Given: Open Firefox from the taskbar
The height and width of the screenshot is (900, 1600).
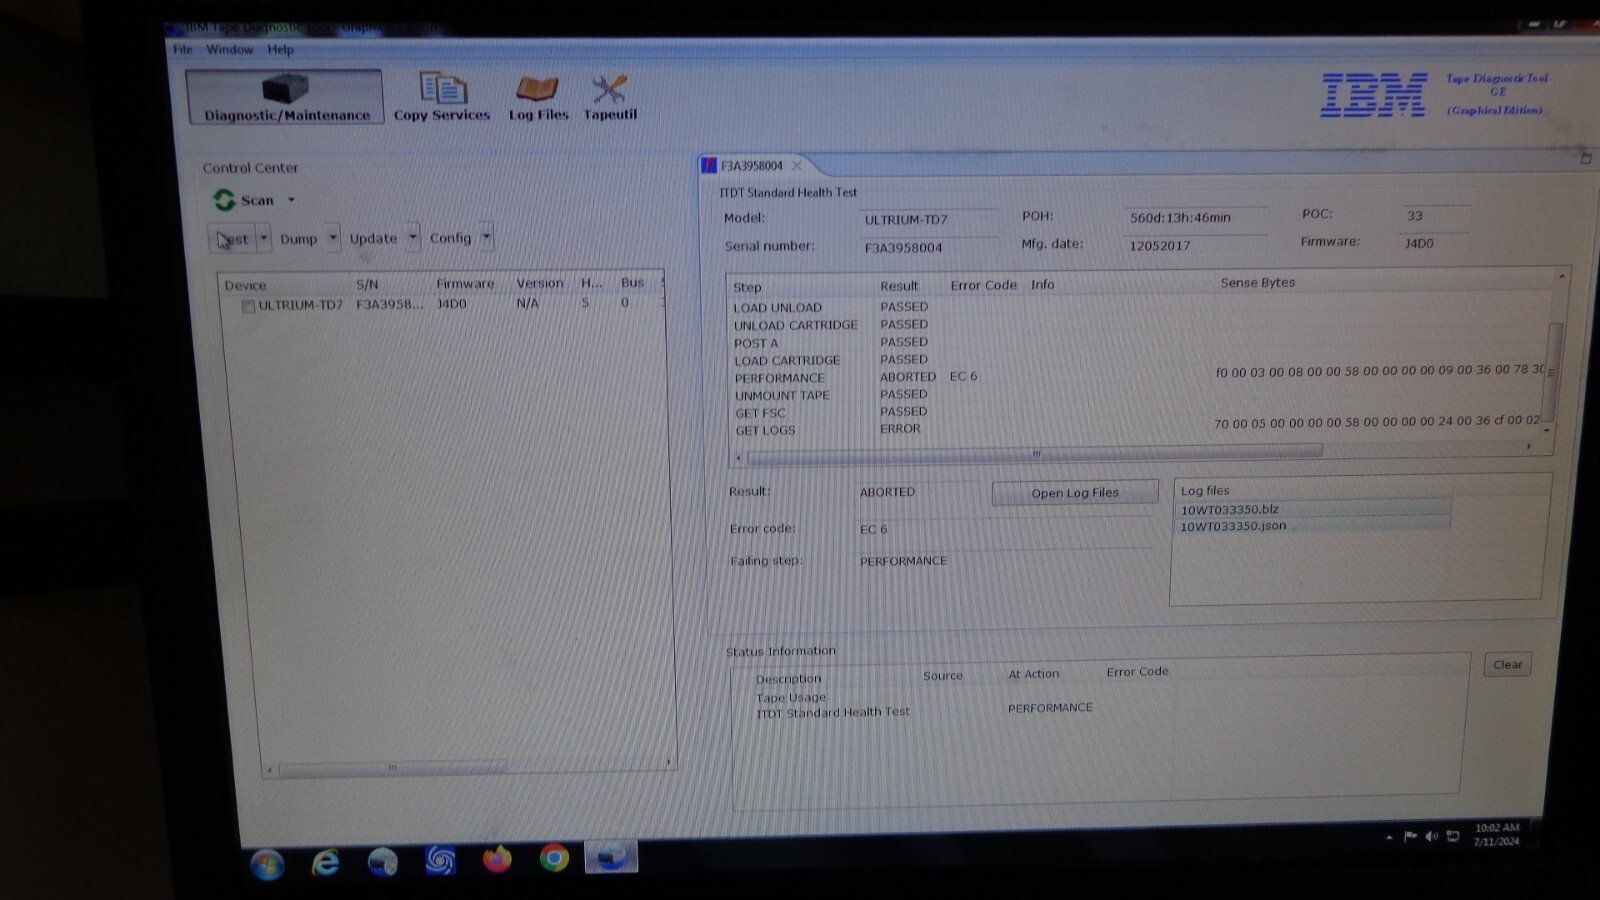Looking at the screenshot, I should click(x=497, y=859).
